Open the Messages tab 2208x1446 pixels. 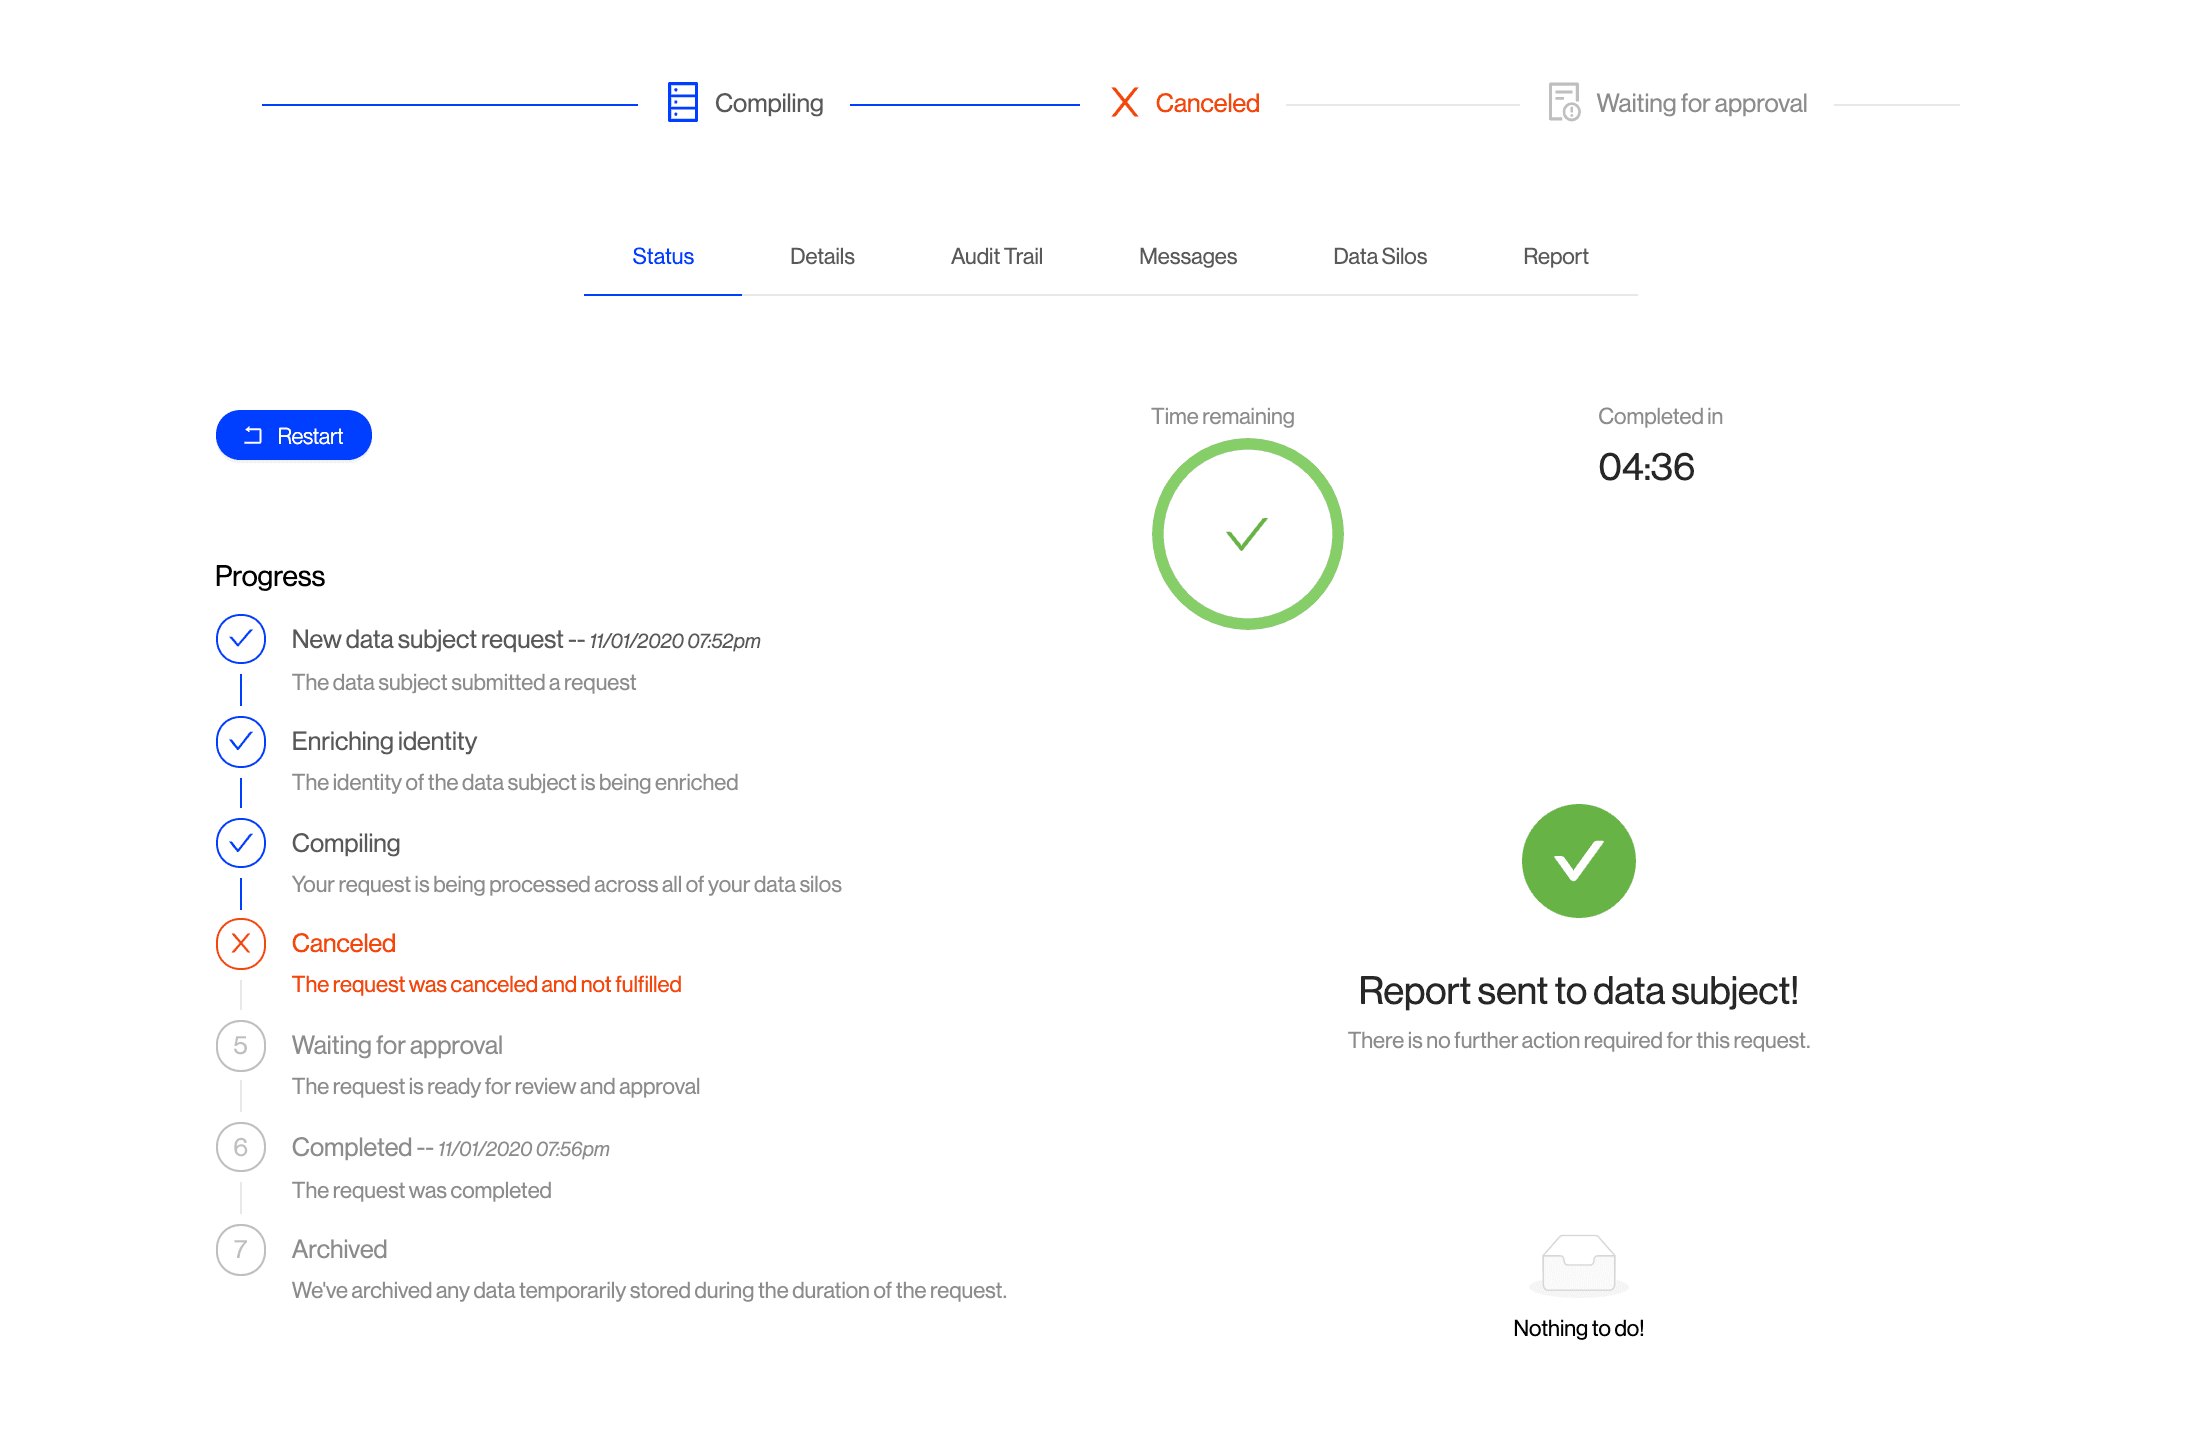click(1187, 257)
